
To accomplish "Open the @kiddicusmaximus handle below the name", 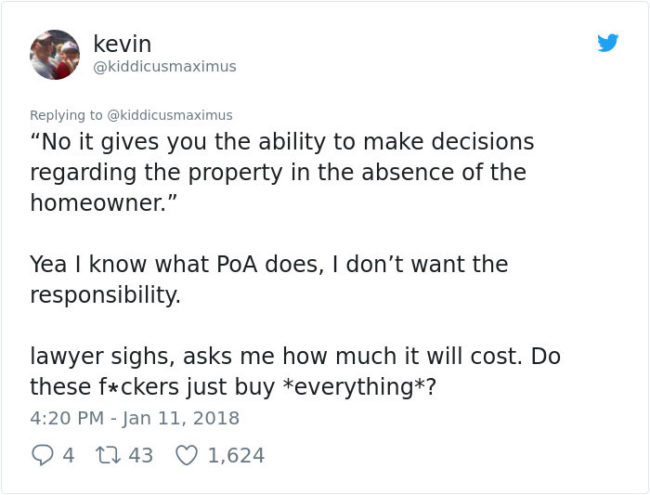I will 164,67.
